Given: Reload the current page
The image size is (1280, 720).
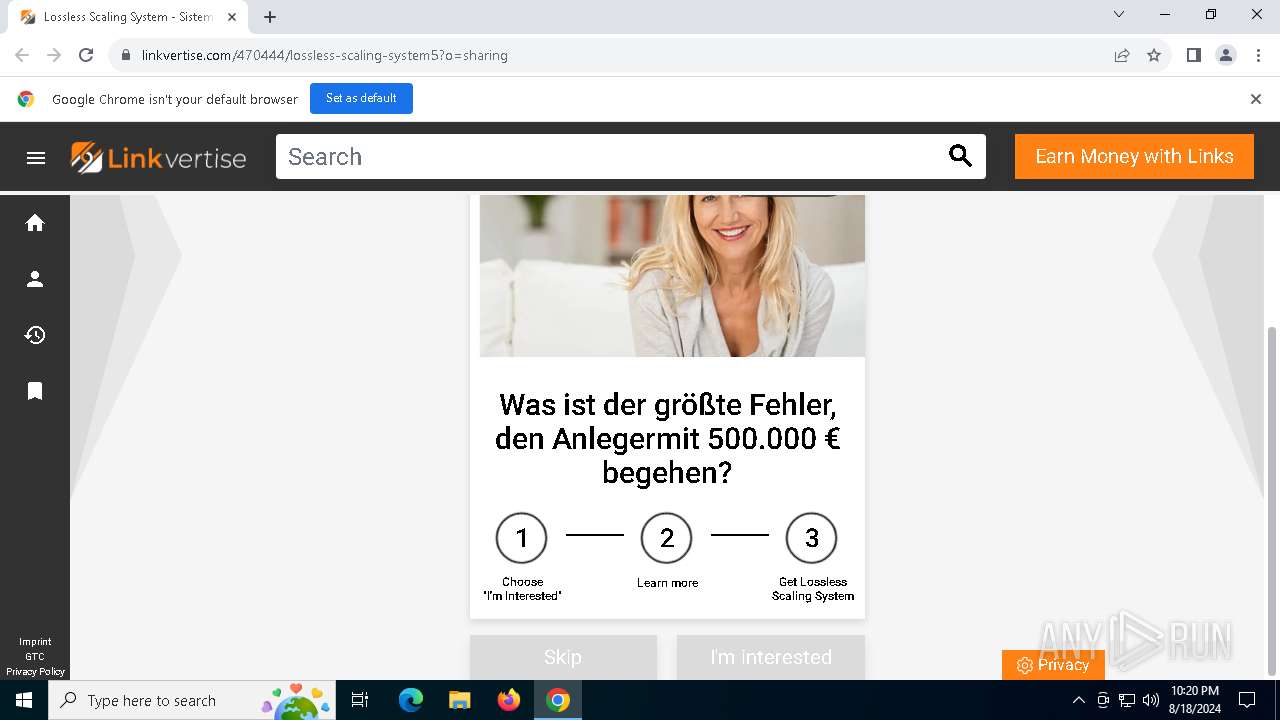Looking at the screenshot, I should 86,55.
